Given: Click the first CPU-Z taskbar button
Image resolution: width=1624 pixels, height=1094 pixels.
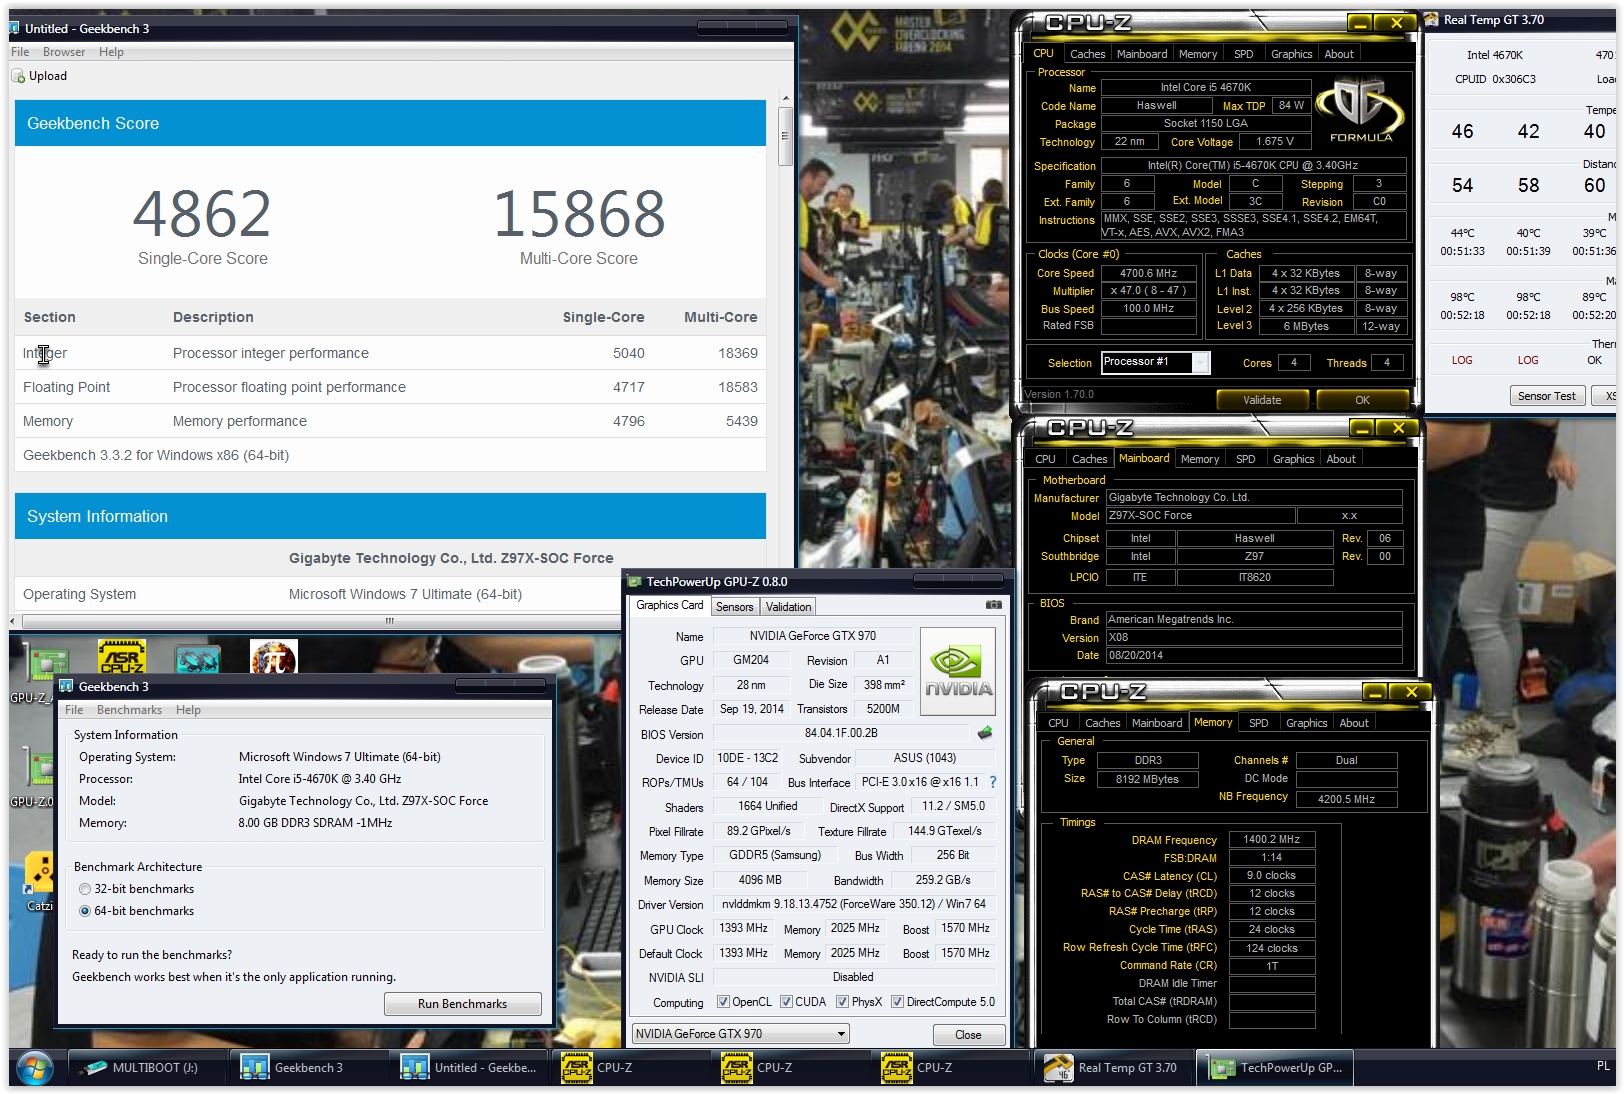Looking at the screenshot, I should pos(630,1068).
